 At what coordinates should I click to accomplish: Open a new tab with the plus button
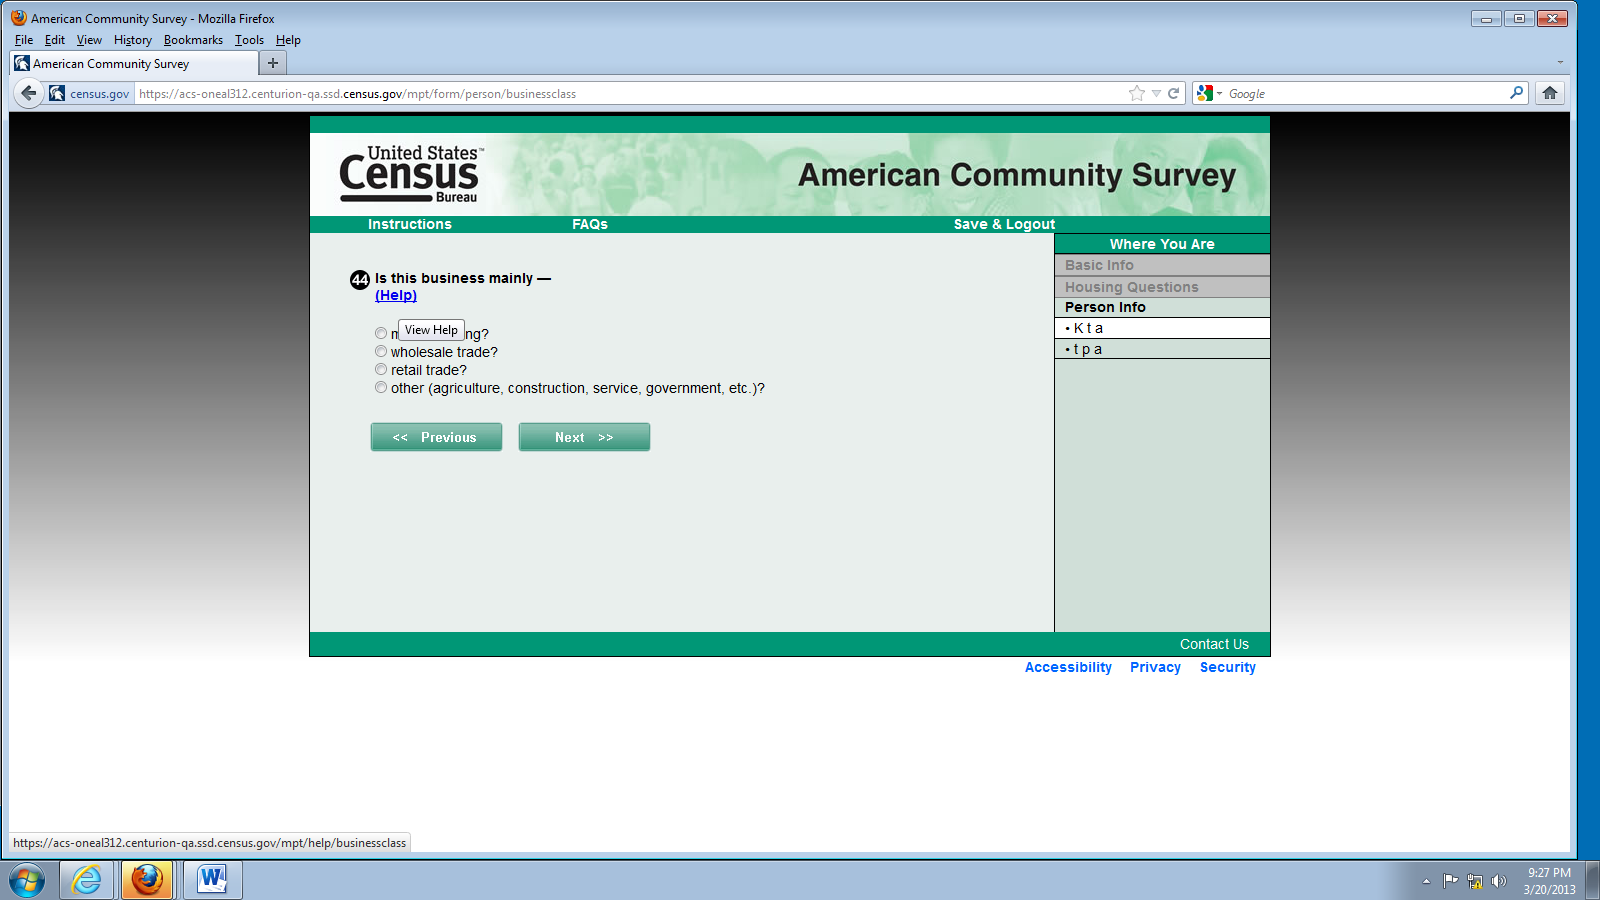[x=273, y=63]
